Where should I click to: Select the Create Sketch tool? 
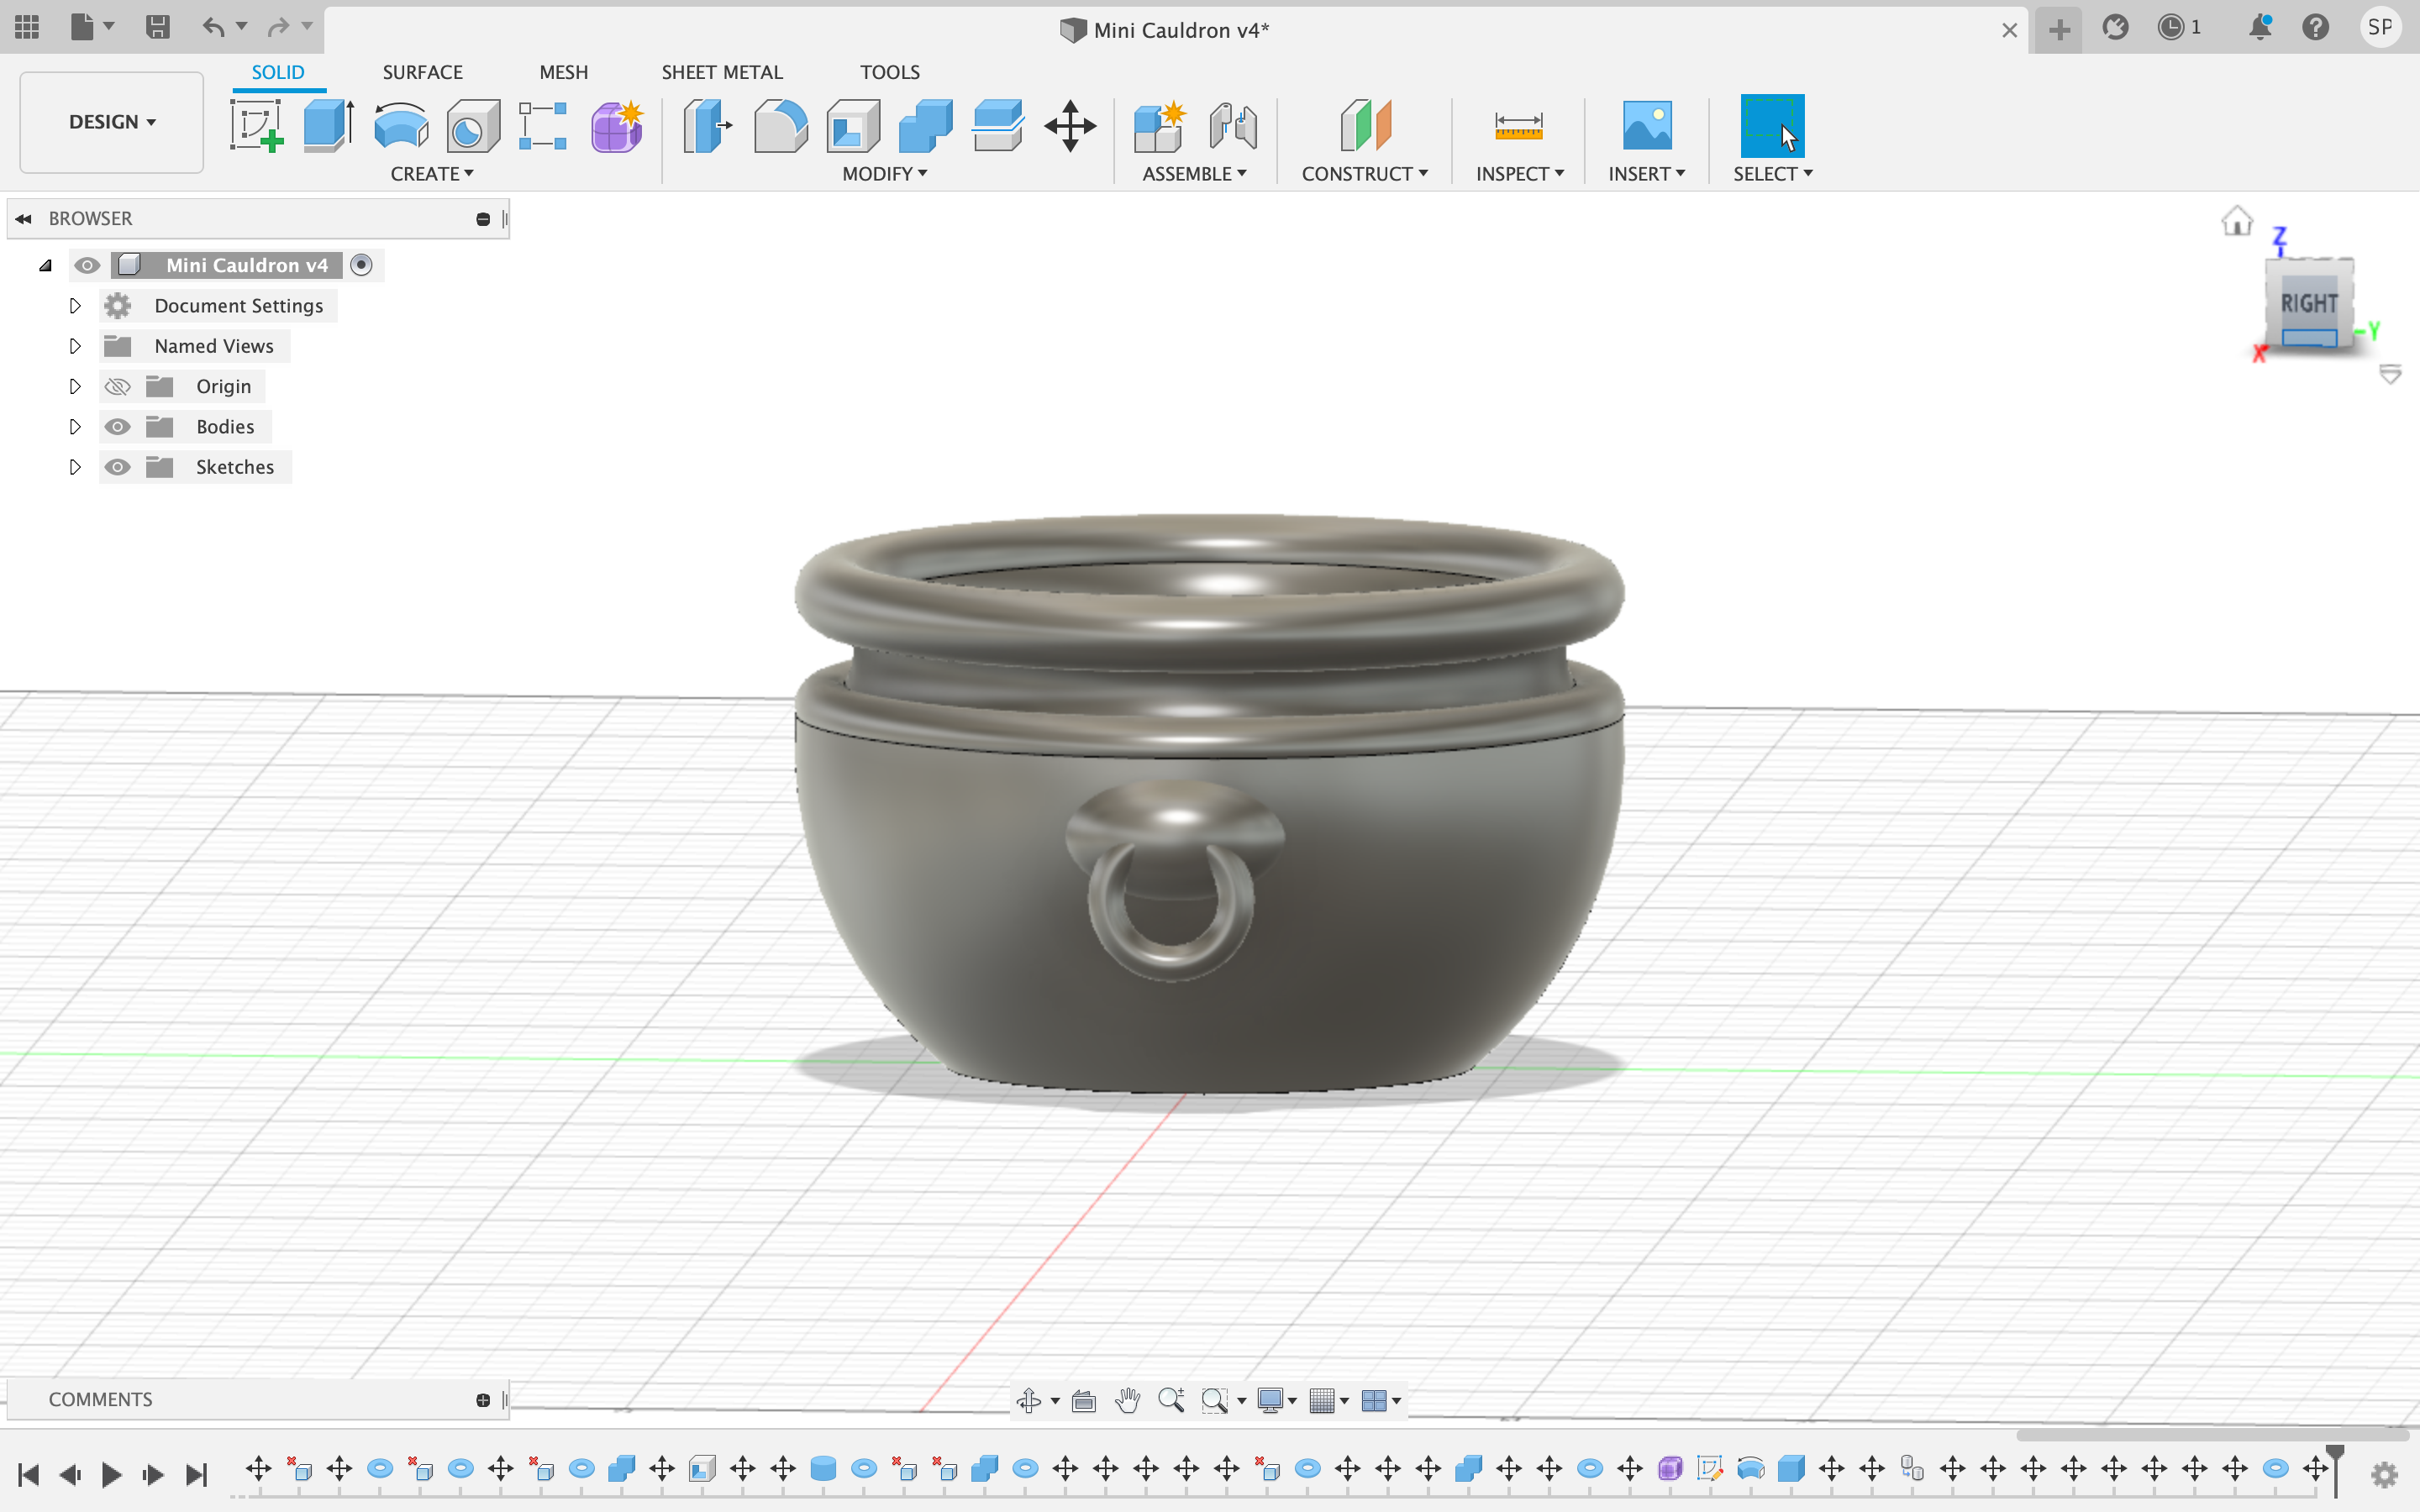coord(257,126)
